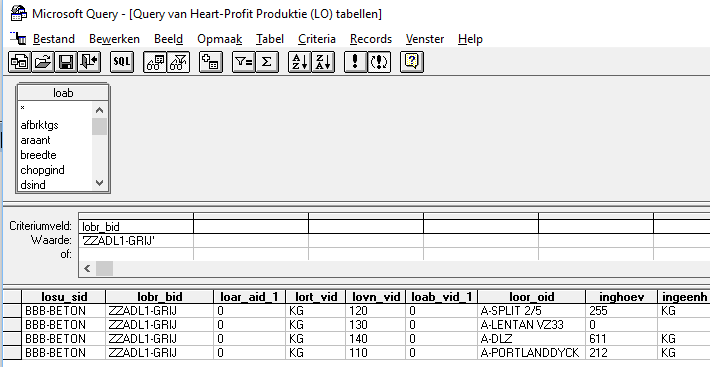Image resolution: width=710 pixels, height=367 pixels.
Task: Click the lovn_vid value 110
Action: pos(376,353)
